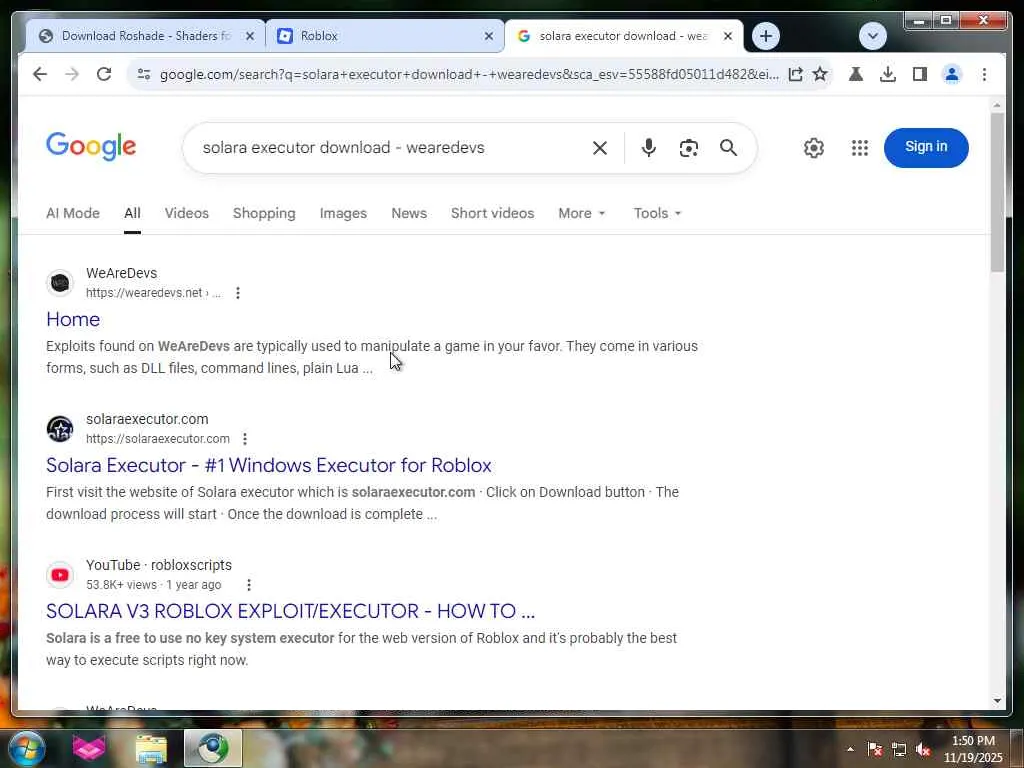Screen dimensions: 1024x768
Task: Click the page vertical scrollbar thumb
Action: 997,193
